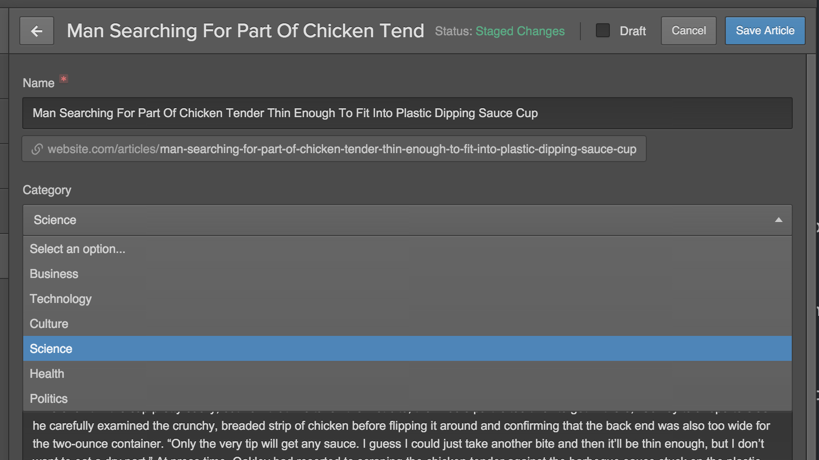Viewport: 819px width, 460px height.
Task: Save the article
Action: pos(765,31)
